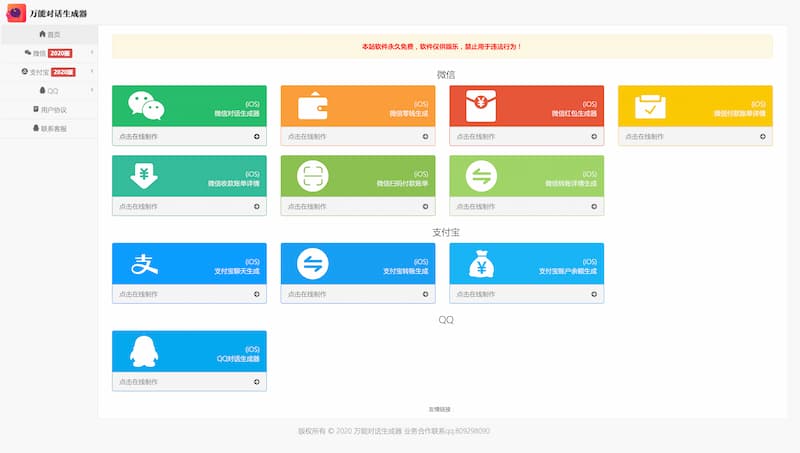Screen dimensions: 800x453
Task: Click the red notice banner text
Action: coord(442,46)
